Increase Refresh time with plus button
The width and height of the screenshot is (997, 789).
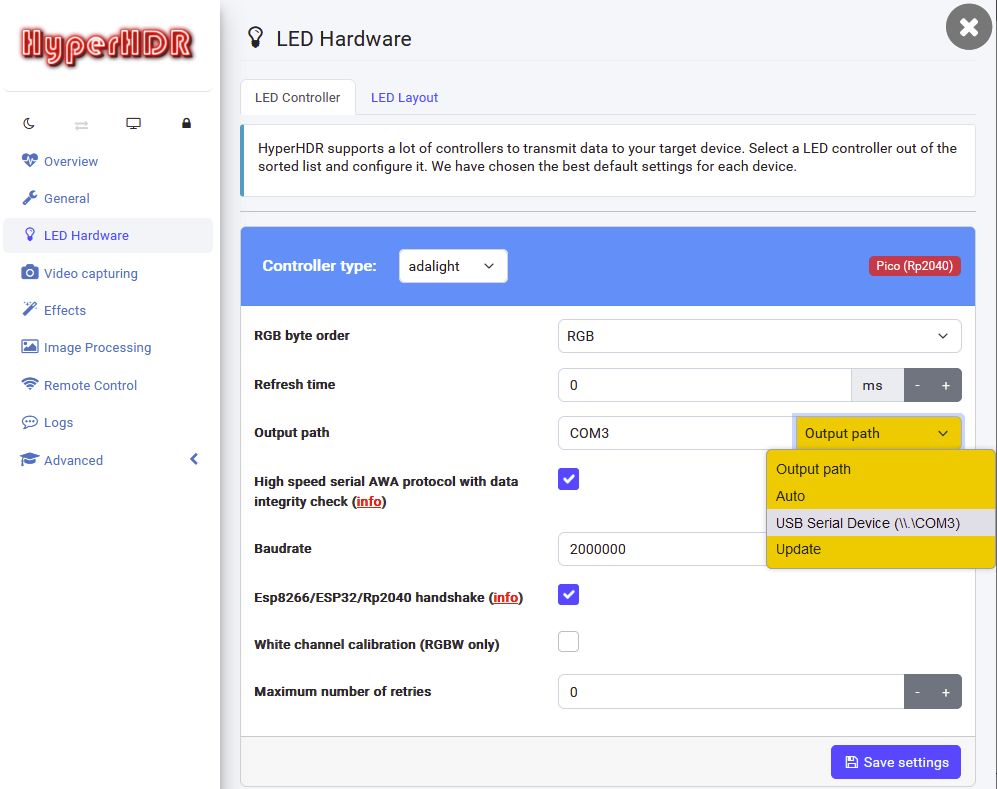coord(946,385)
